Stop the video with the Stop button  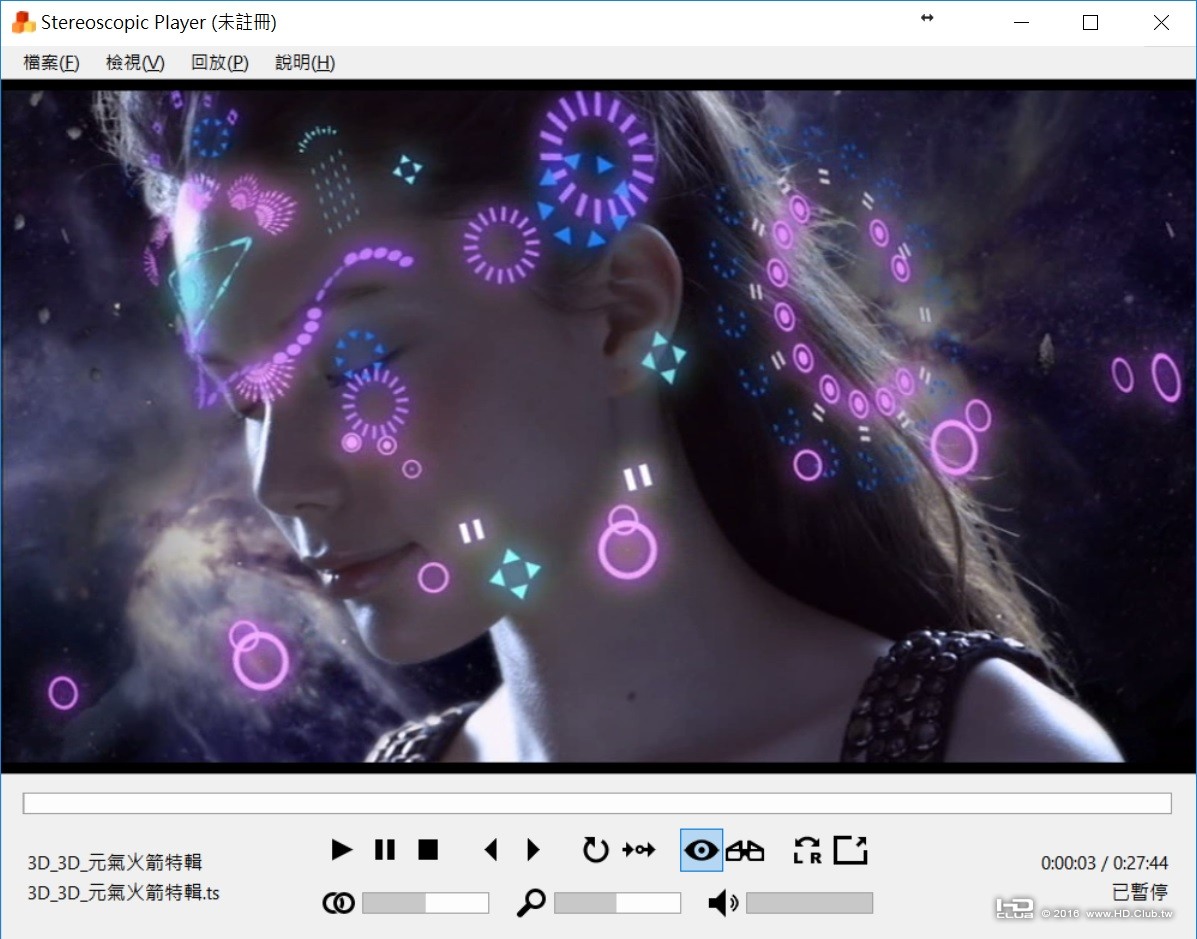click(428, 850)
